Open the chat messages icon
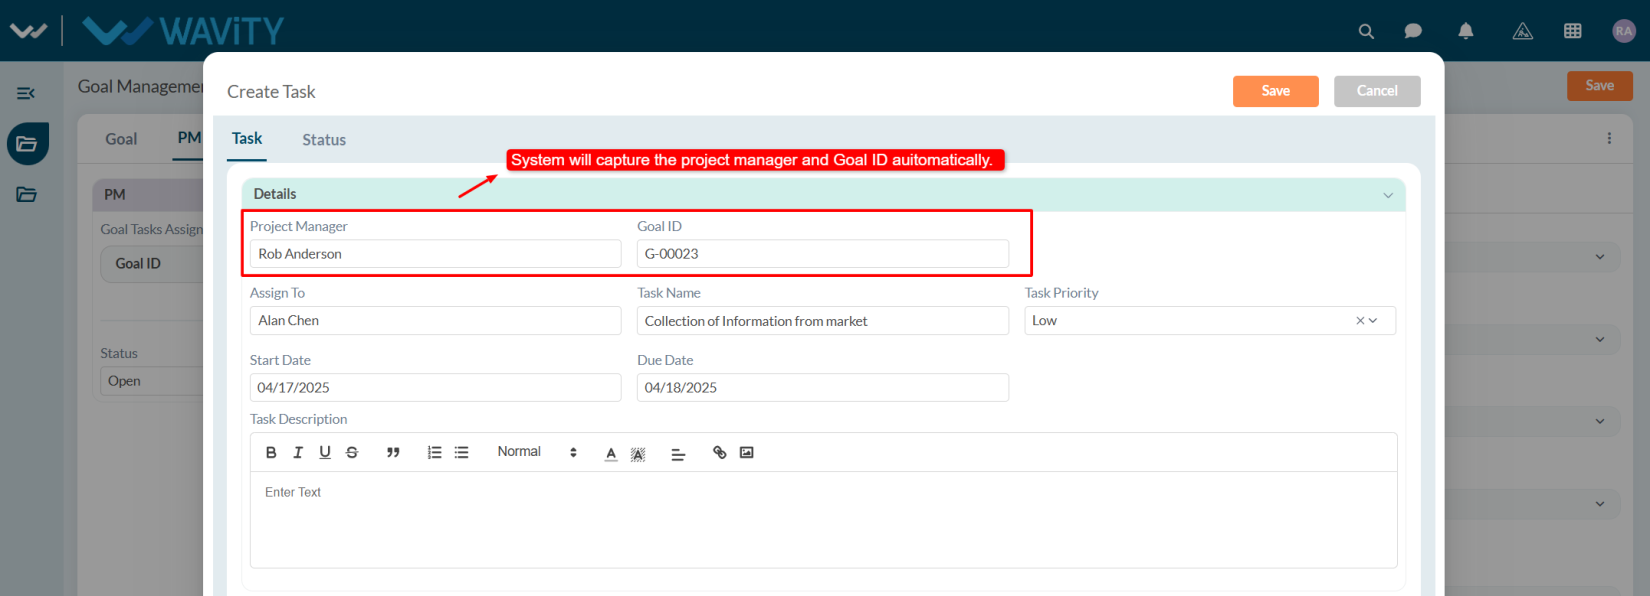Viewport: 1650px width, 596px height. click(1413, 31)
